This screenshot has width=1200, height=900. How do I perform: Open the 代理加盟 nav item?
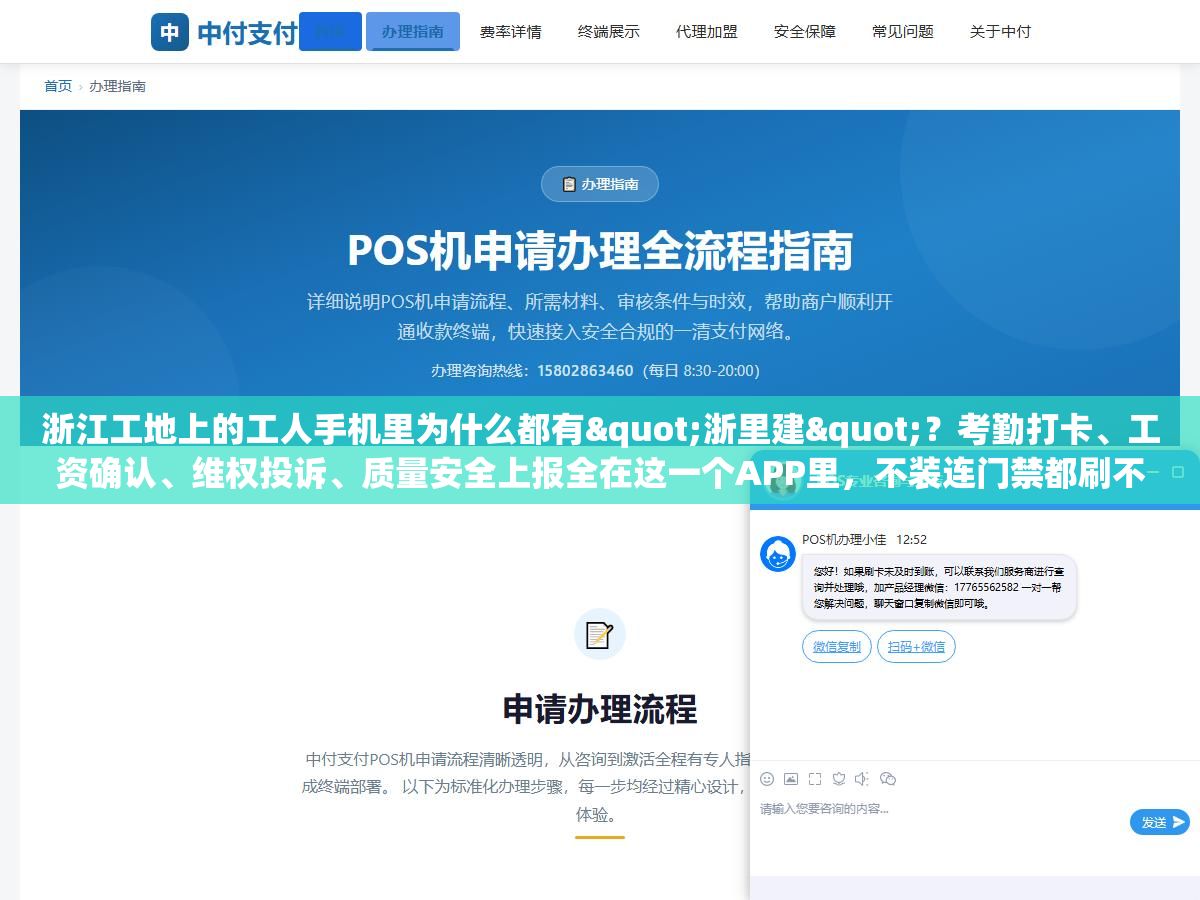click(706, 31)
